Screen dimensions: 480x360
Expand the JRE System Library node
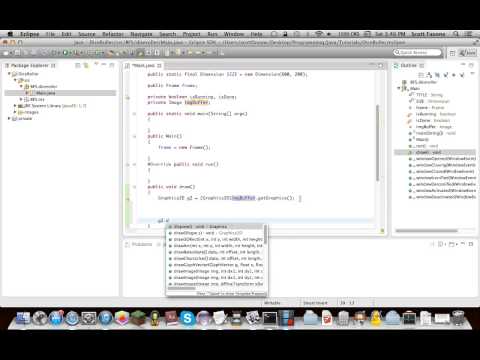click(15, 106)
